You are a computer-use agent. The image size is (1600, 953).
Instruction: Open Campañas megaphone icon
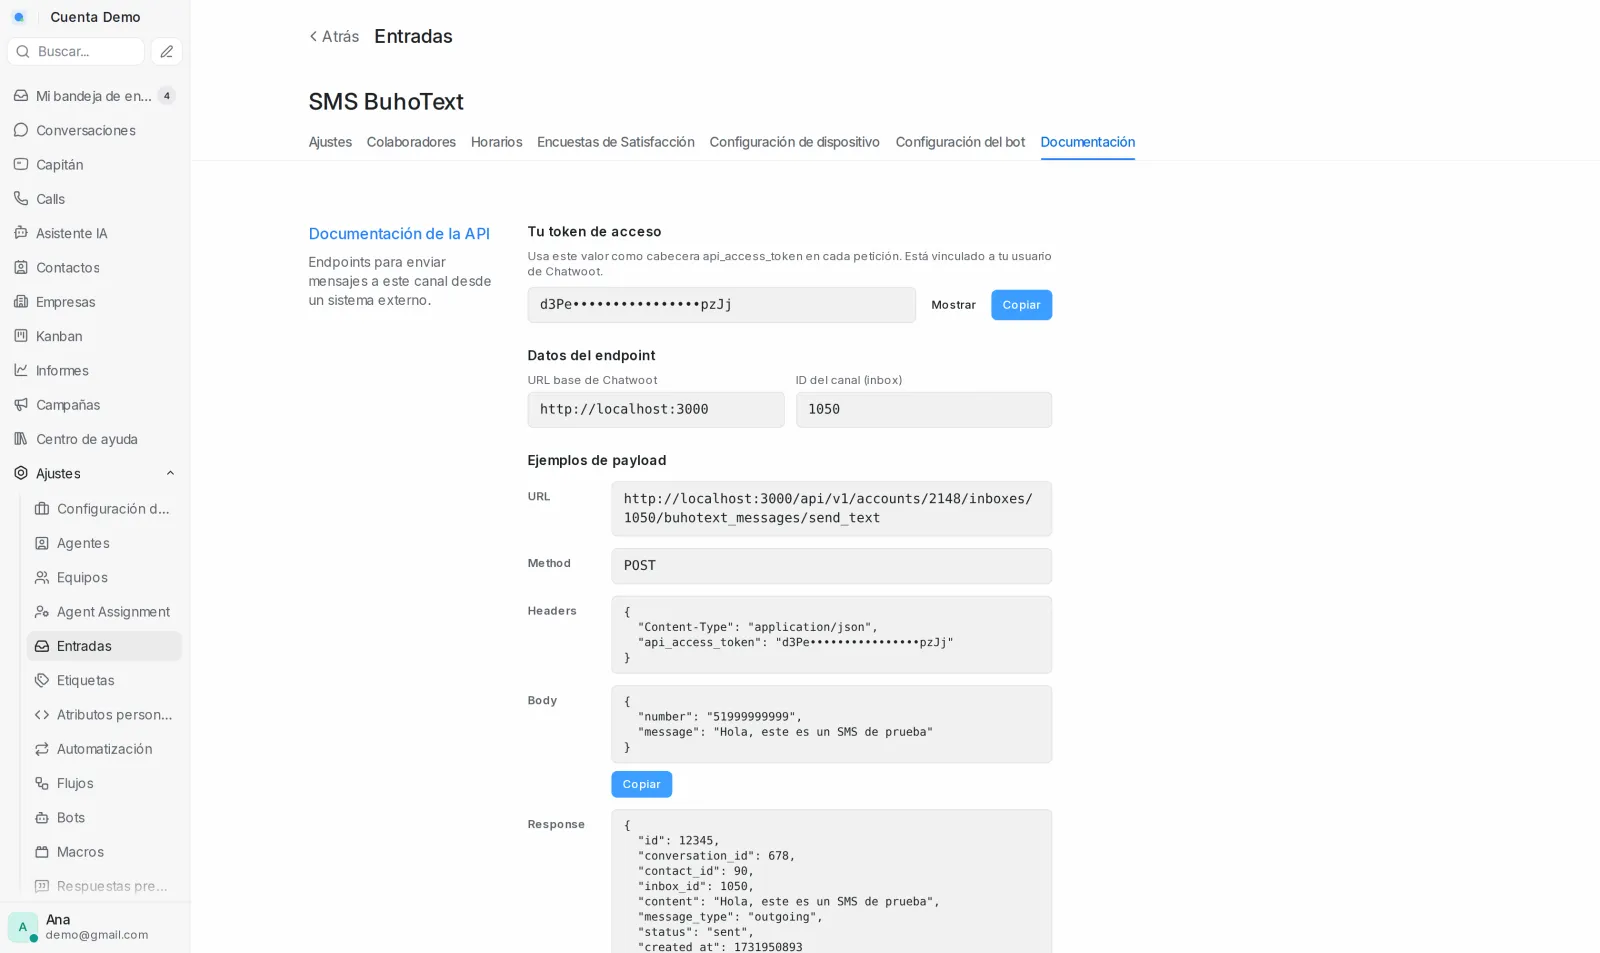point(21,404)
